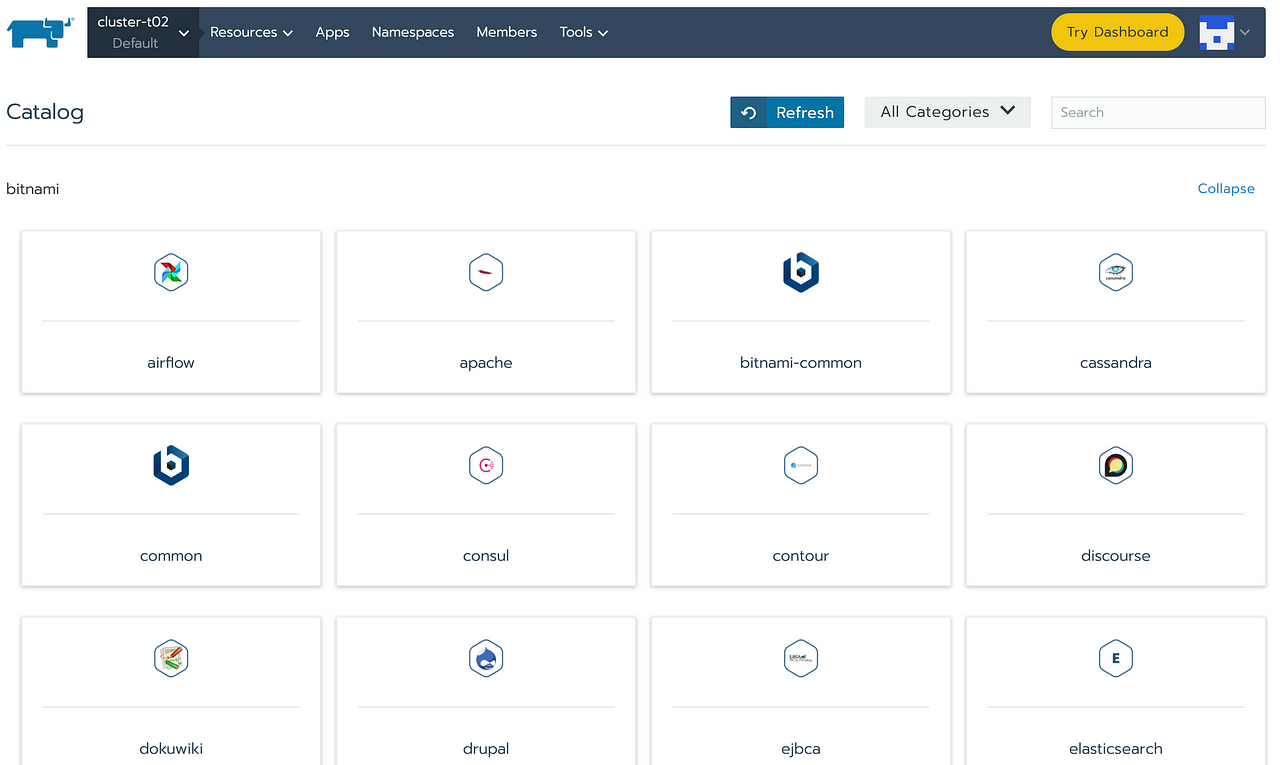Open the apache chart icon
The image size is (1280, 765).
(486, 272)
